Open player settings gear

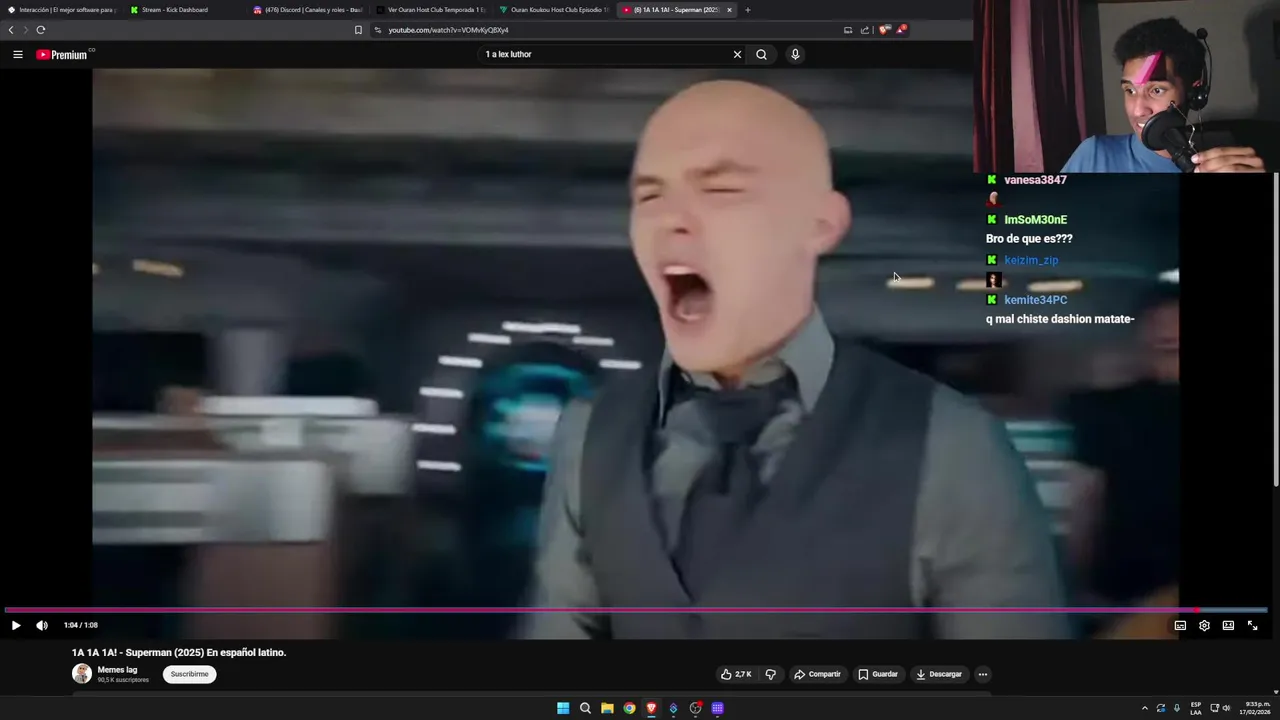1204,625
